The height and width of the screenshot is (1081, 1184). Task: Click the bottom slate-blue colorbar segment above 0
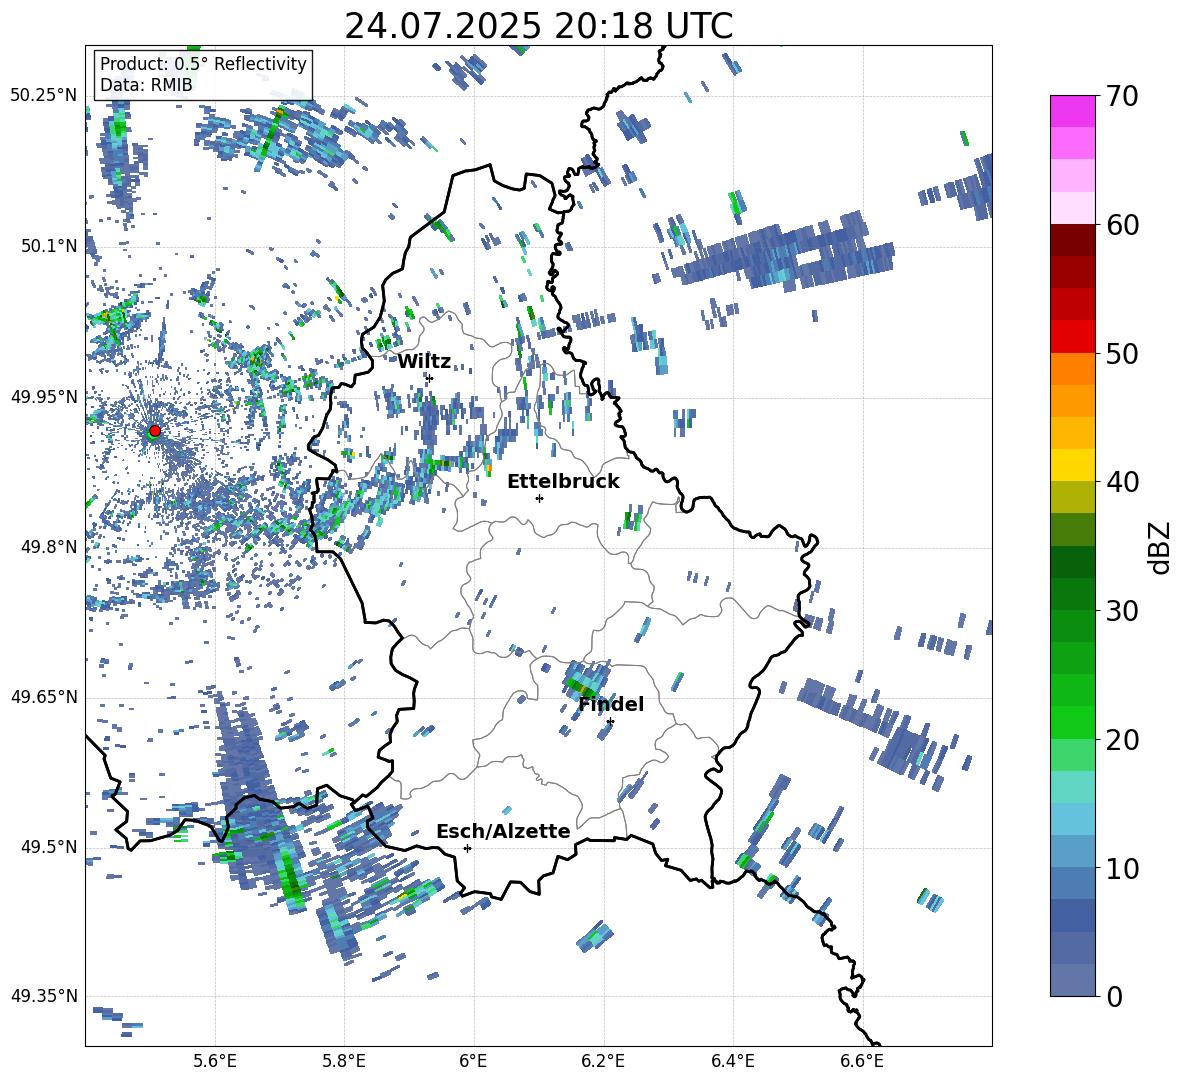[1072, 980]
